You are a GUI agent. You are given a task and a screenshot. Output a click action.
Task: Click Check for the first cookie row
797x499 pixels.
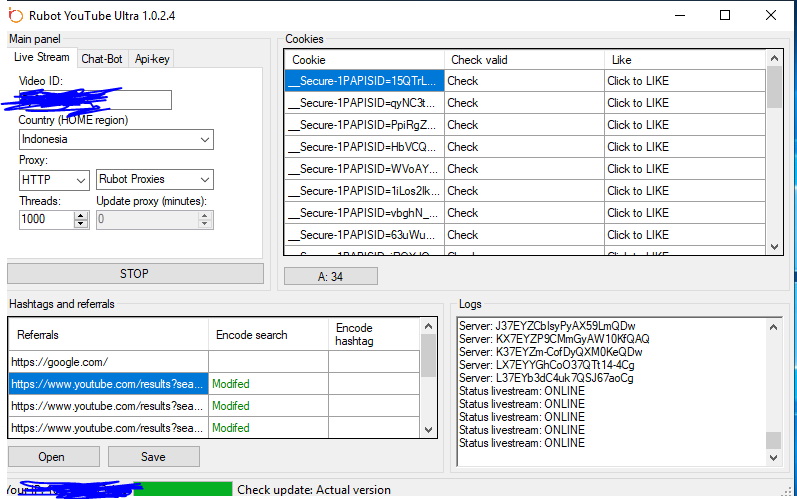pyautogui.click(x=463, y=81)
